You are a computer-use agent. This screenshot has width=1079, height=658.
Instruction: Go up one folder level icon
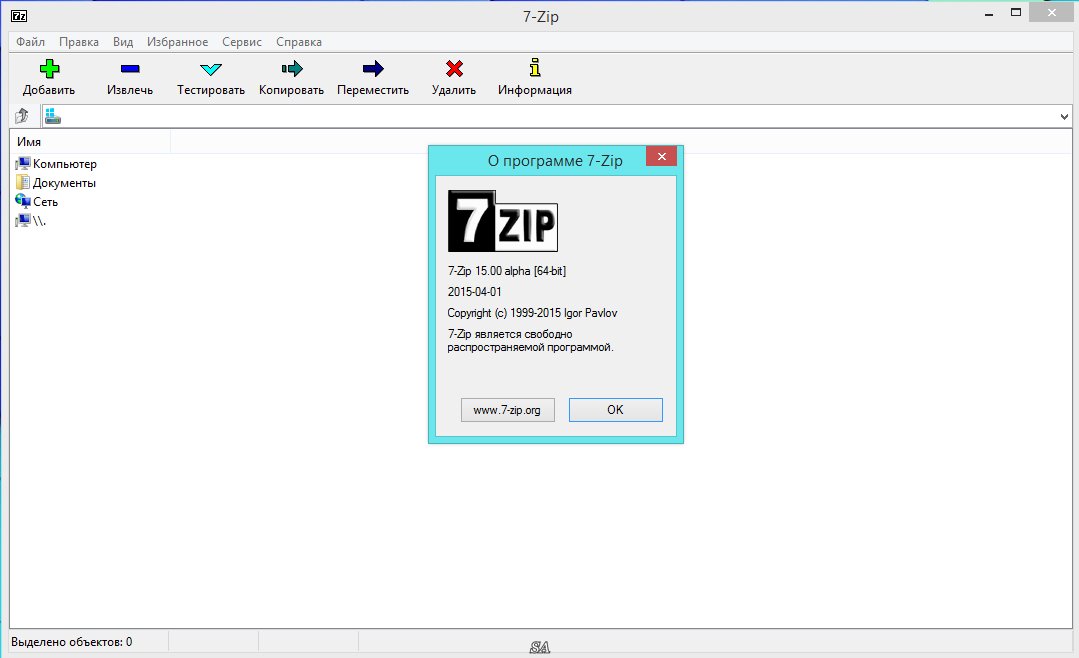(22, 116)
